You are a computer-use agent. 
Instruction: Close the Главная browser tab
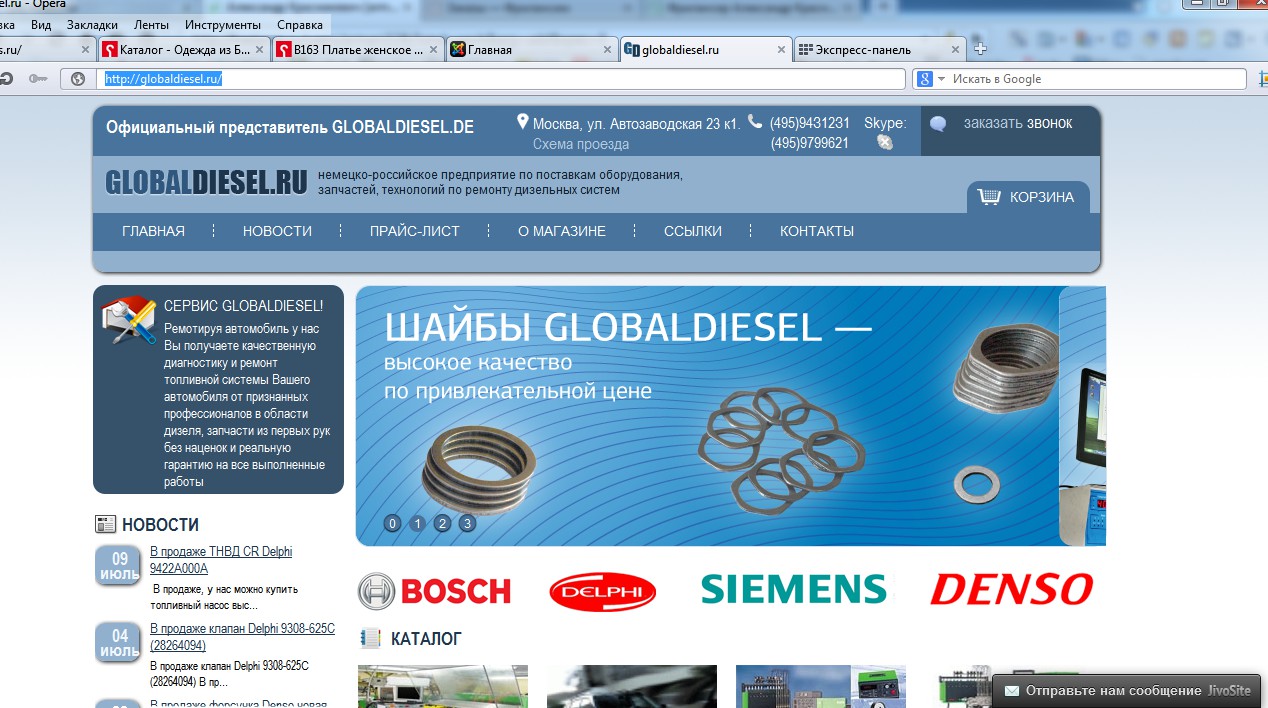[x=606, y=49]
